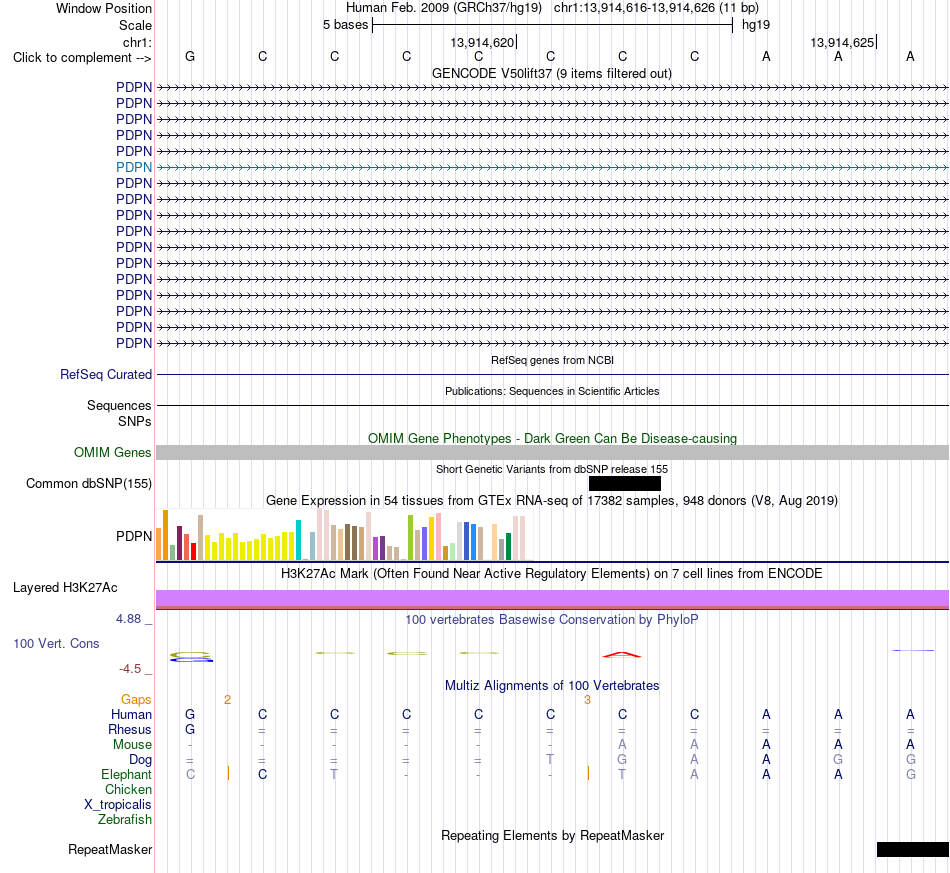Image resolution: width=950 pixels, height=873 pixels.
Task: Click the cyan bar in the GTEx chart
Action: click(298, 540)
